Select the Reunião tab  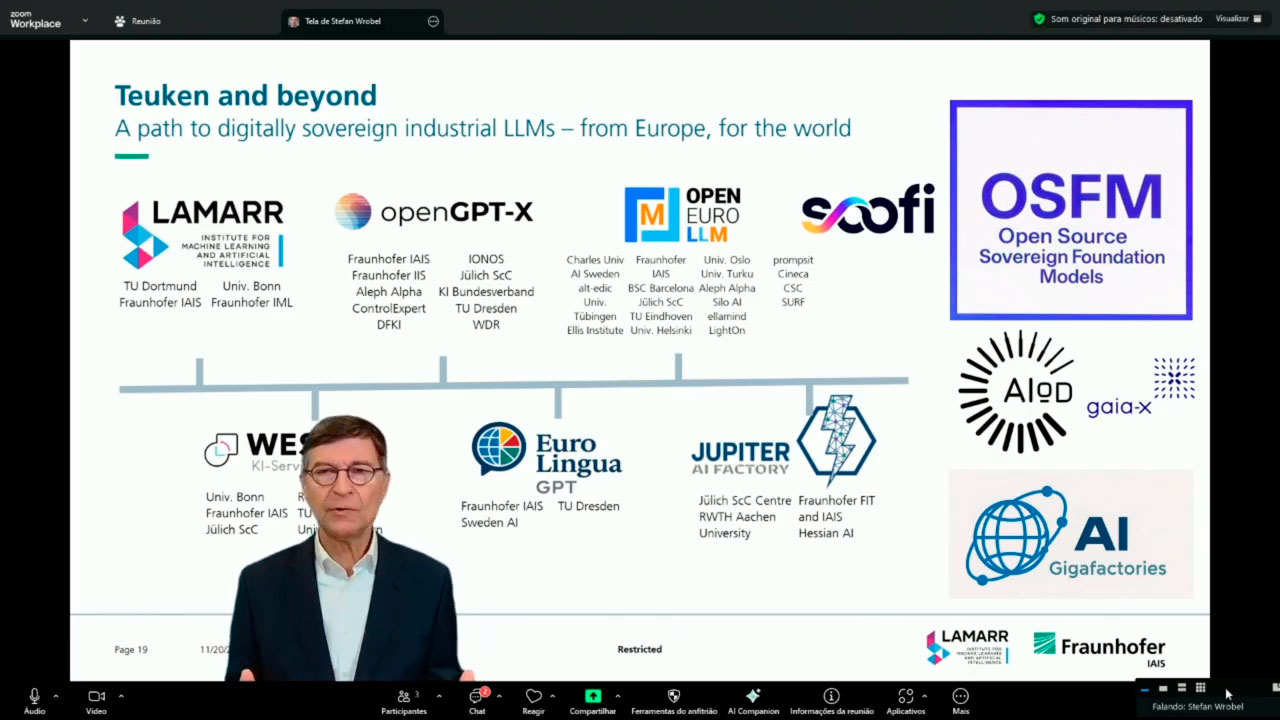pyautogui.click(x=138, y=21)
